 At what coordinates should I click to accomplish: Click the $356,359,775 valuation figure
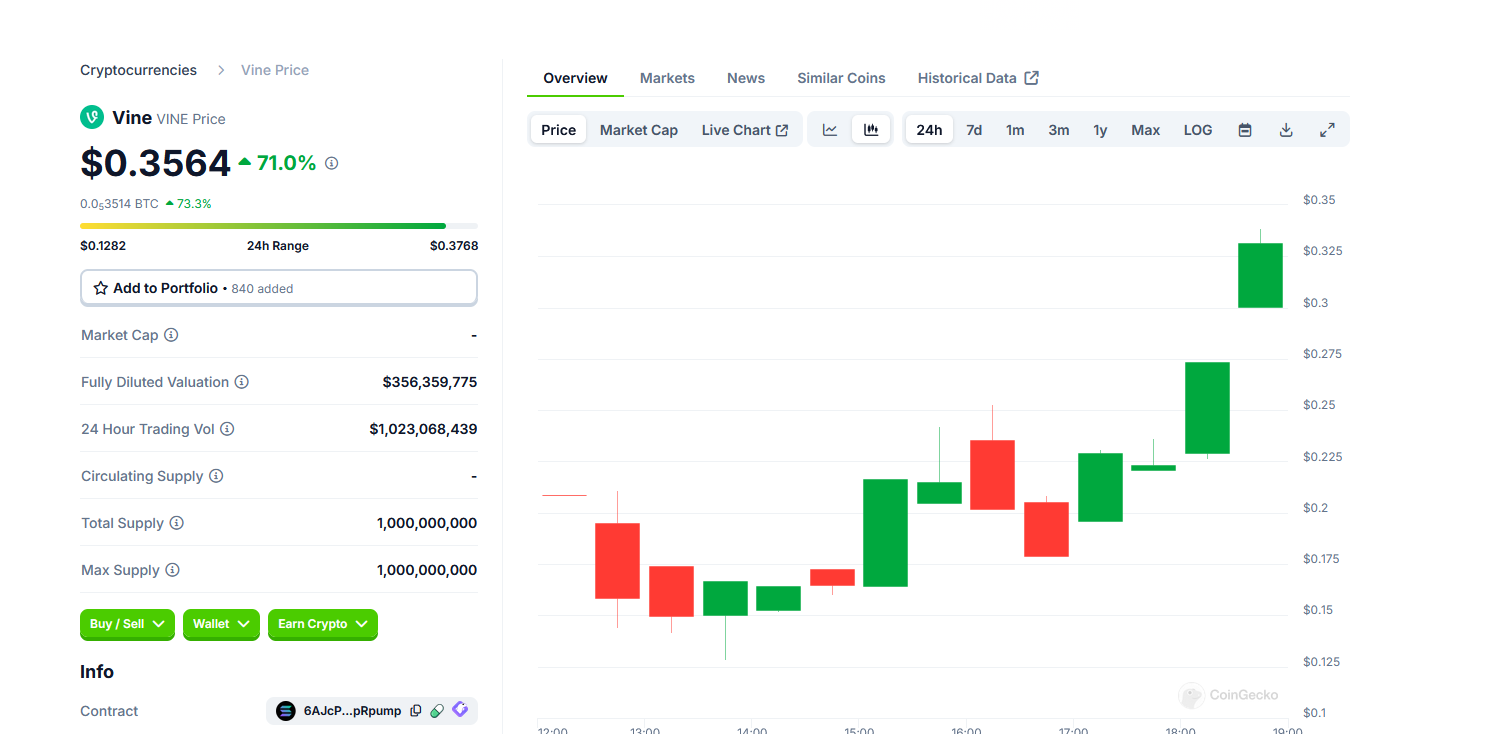430,382
